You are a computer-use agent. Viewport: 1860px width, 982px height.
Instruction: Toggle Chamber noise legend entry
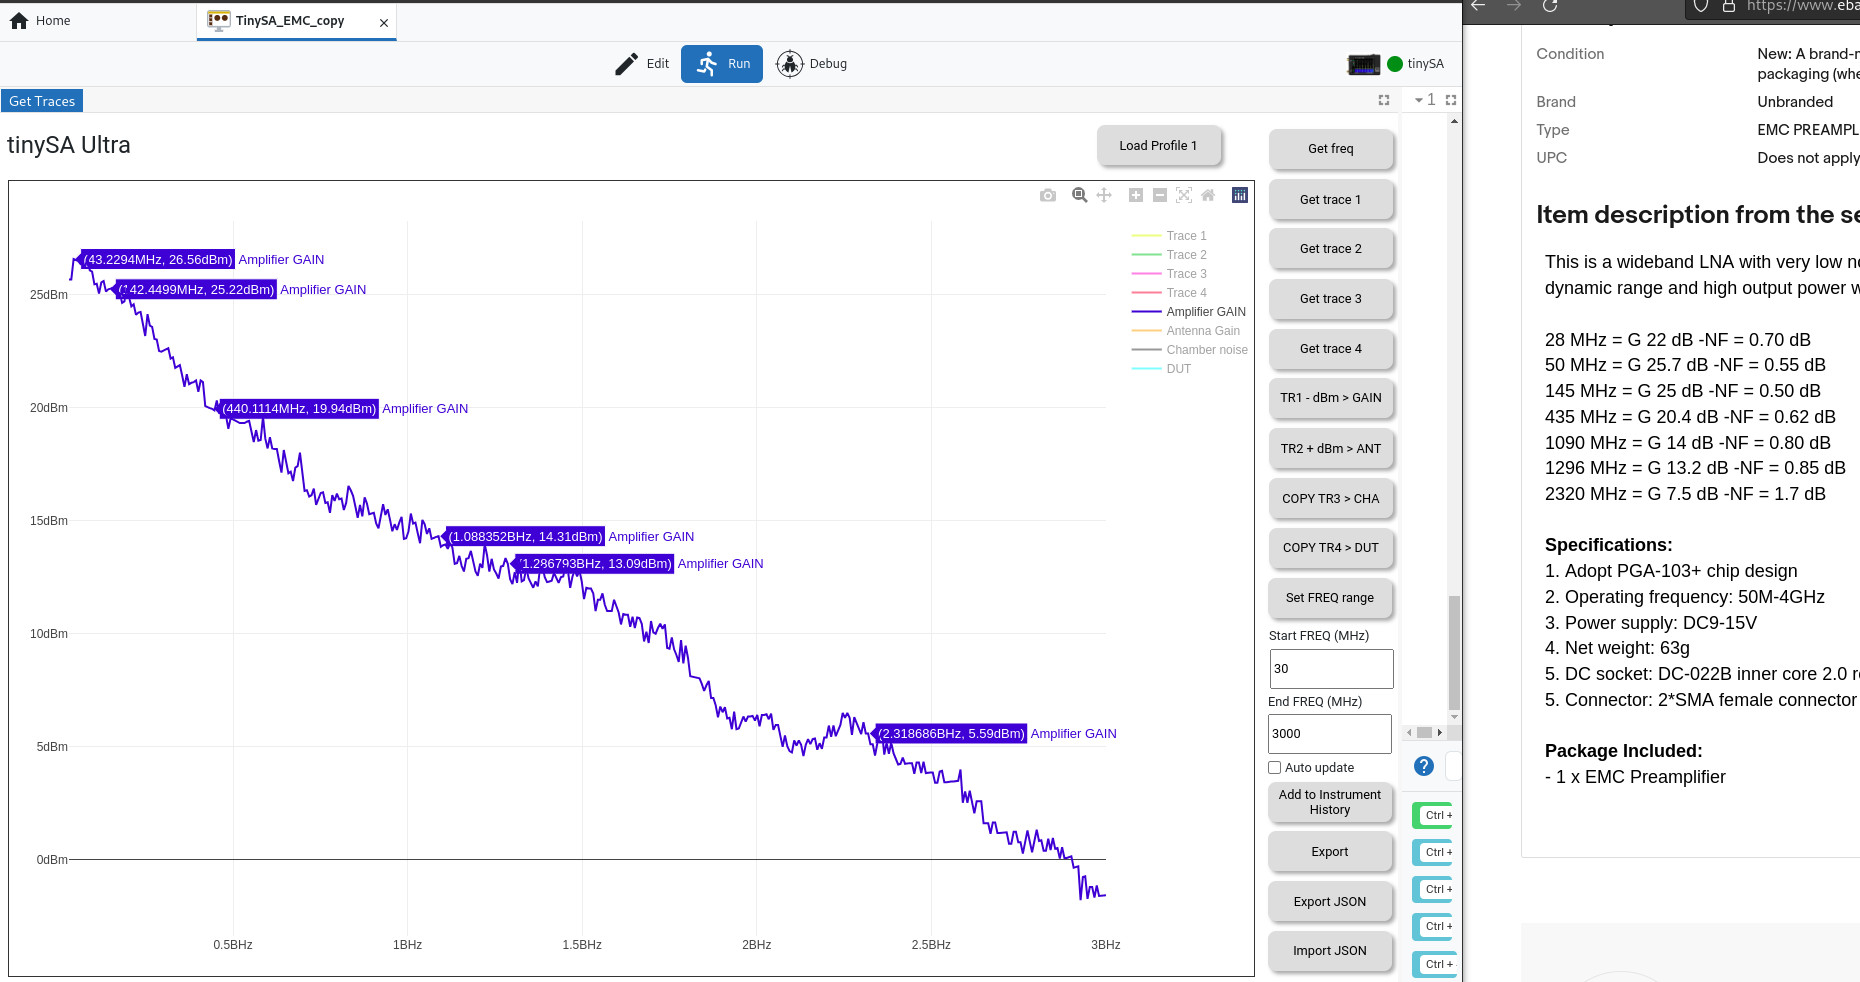click(x=1190, y=350)
